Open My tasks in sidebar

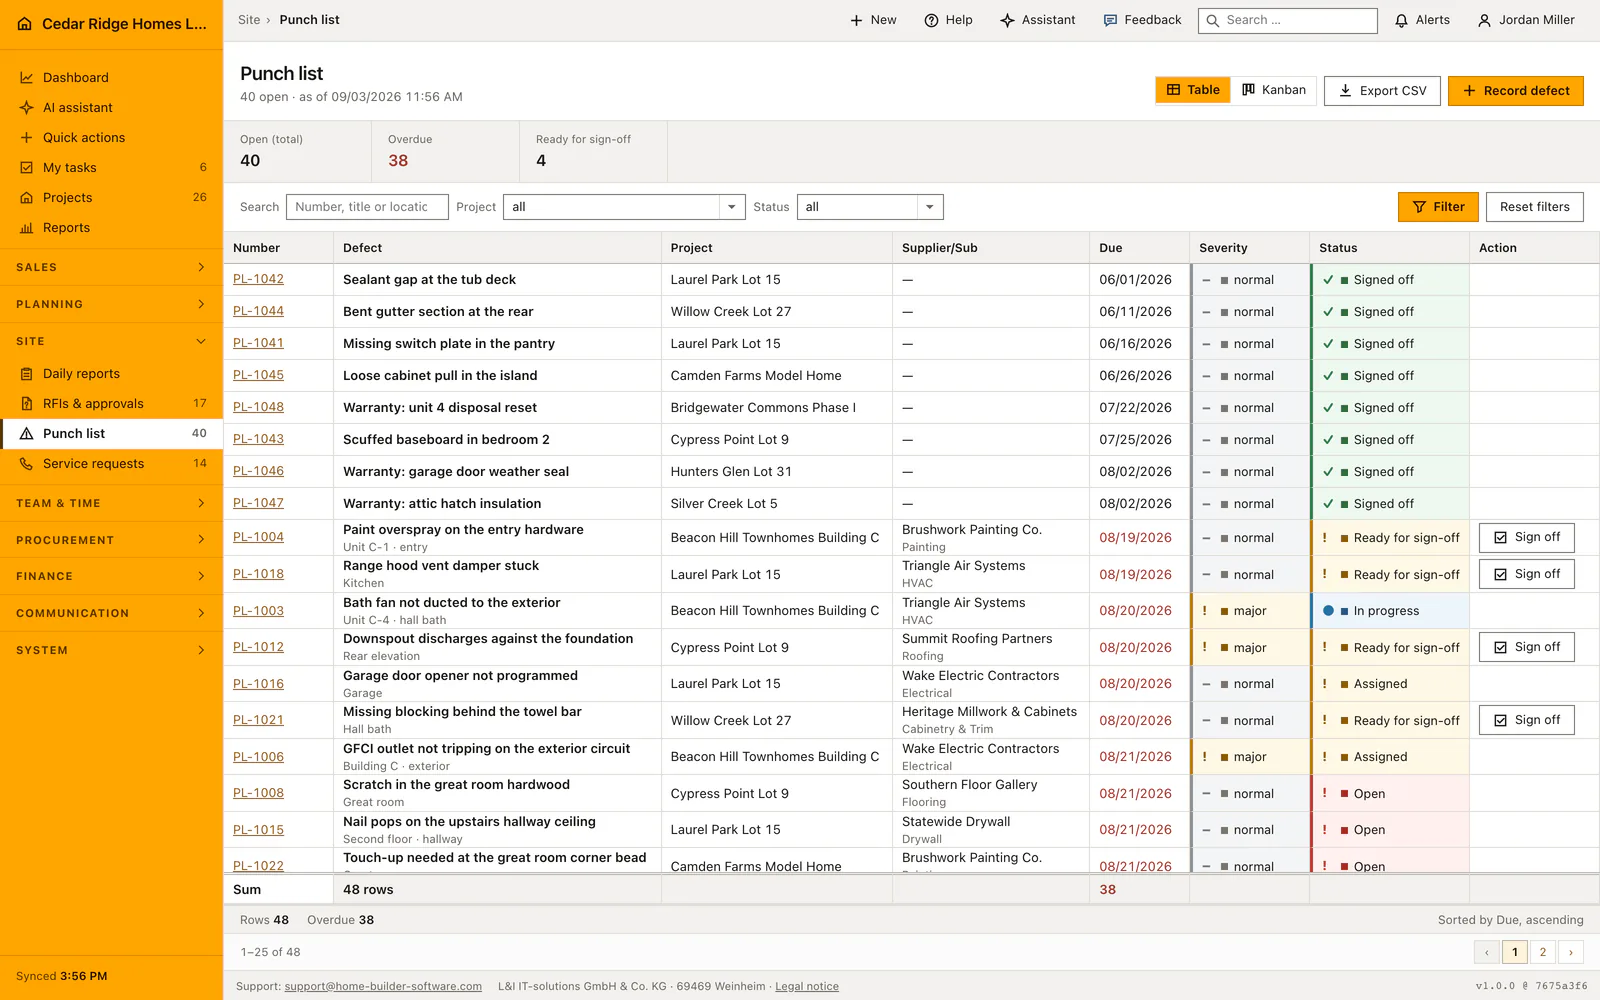[111, 168]
